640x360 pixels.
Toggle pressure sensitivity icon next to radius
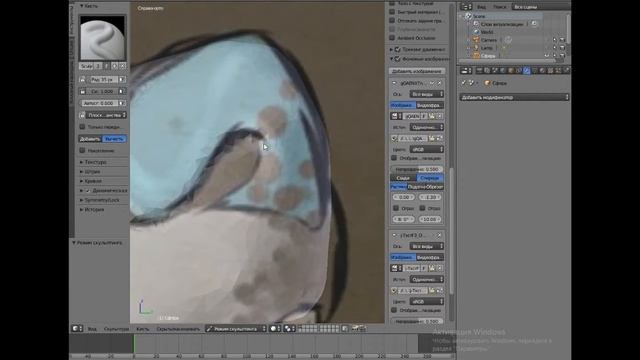click(122, 80)
